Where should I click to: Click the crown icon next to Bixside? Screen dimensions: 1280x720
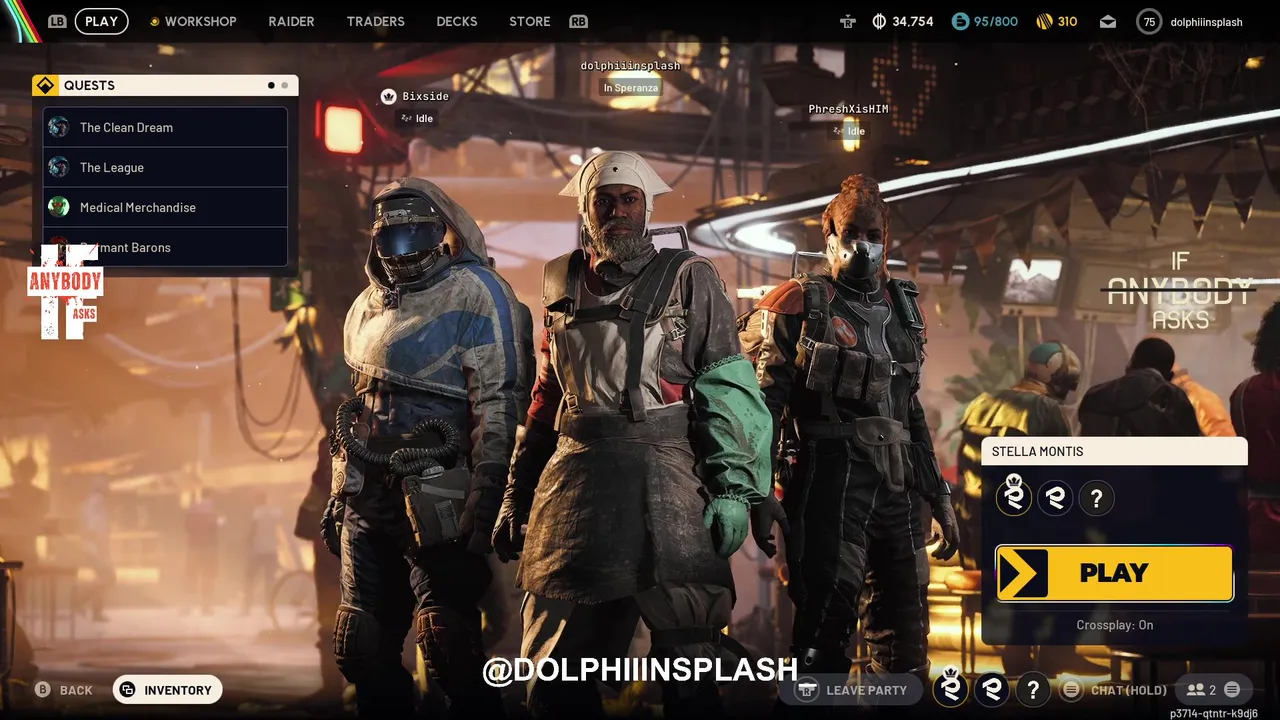pos(388,96)
